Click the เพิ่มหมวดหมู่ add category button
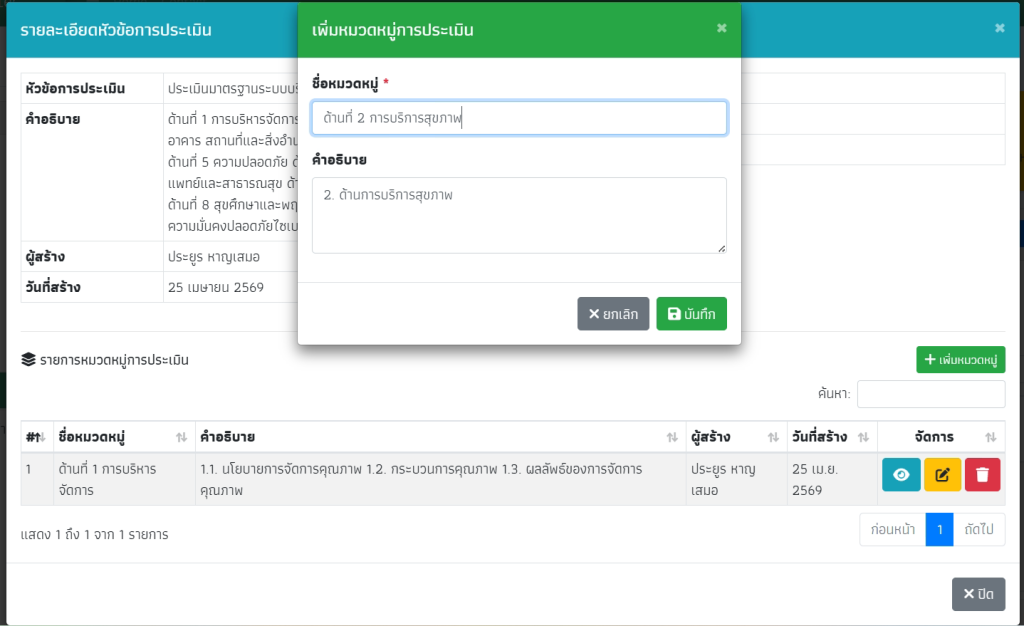Screen dimensions: 1024x626 click(960, 360)
